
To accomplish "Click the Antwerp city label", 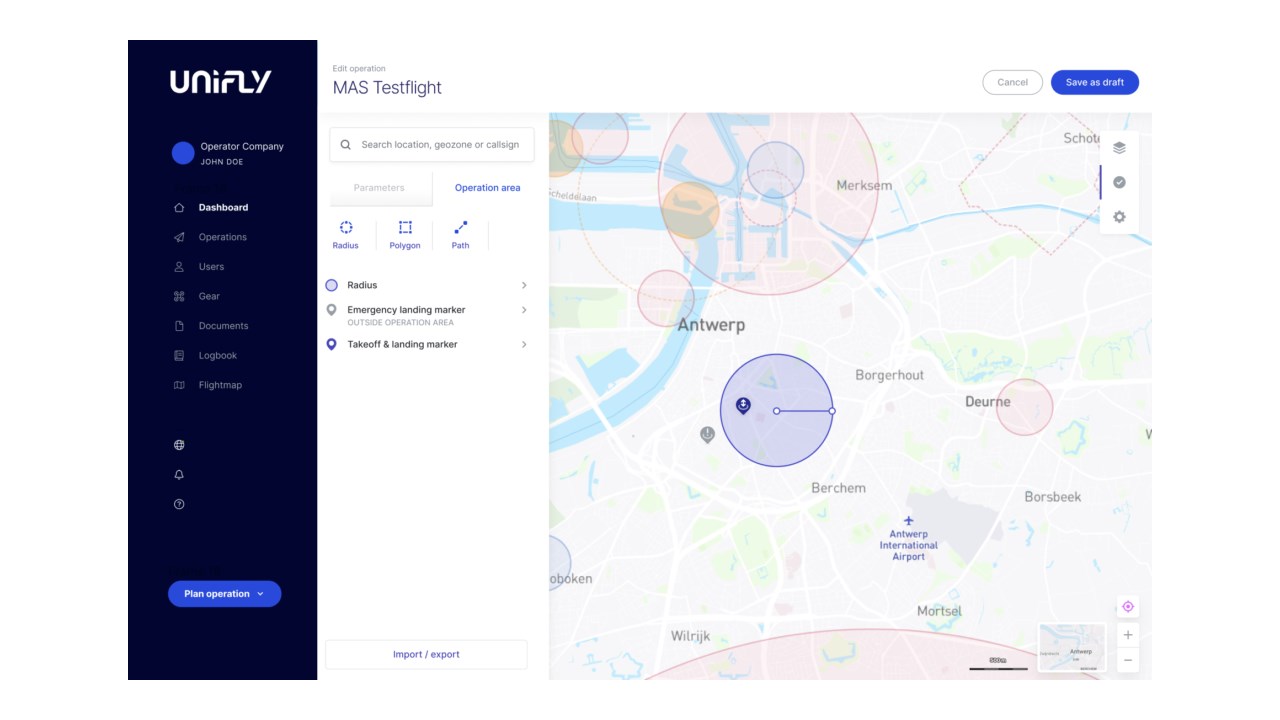I will [711, 325].
